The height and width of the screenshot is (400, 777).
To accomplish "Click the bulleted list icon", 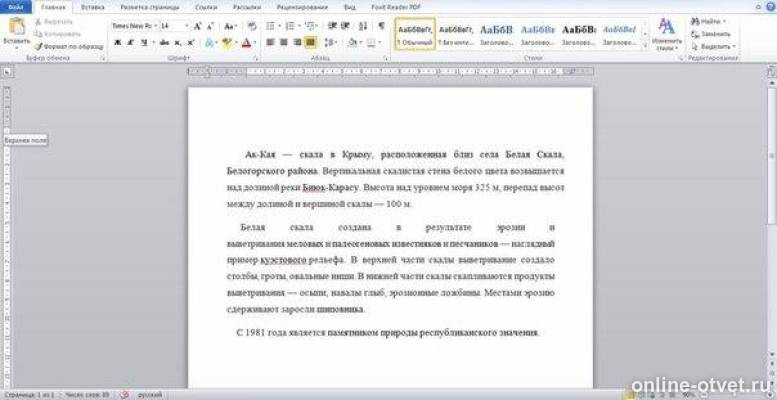I will click(x=271, y=26).
